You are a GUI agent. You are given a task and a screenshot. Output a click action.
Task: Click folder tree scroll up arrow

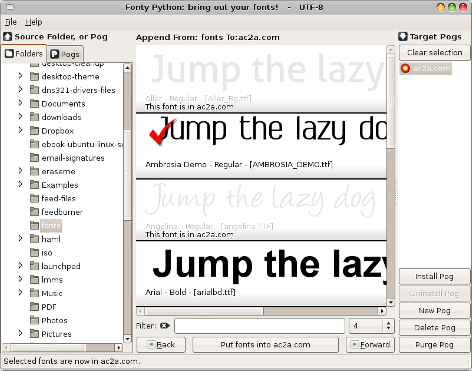click(127, 68)
